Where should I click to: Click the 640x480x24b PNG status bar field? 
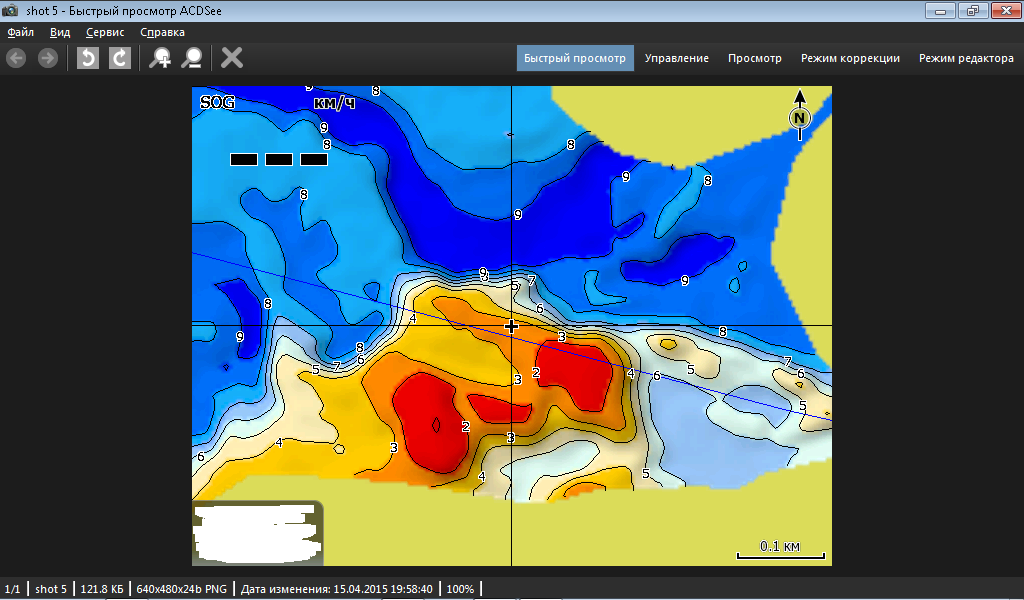click(183, 589)
